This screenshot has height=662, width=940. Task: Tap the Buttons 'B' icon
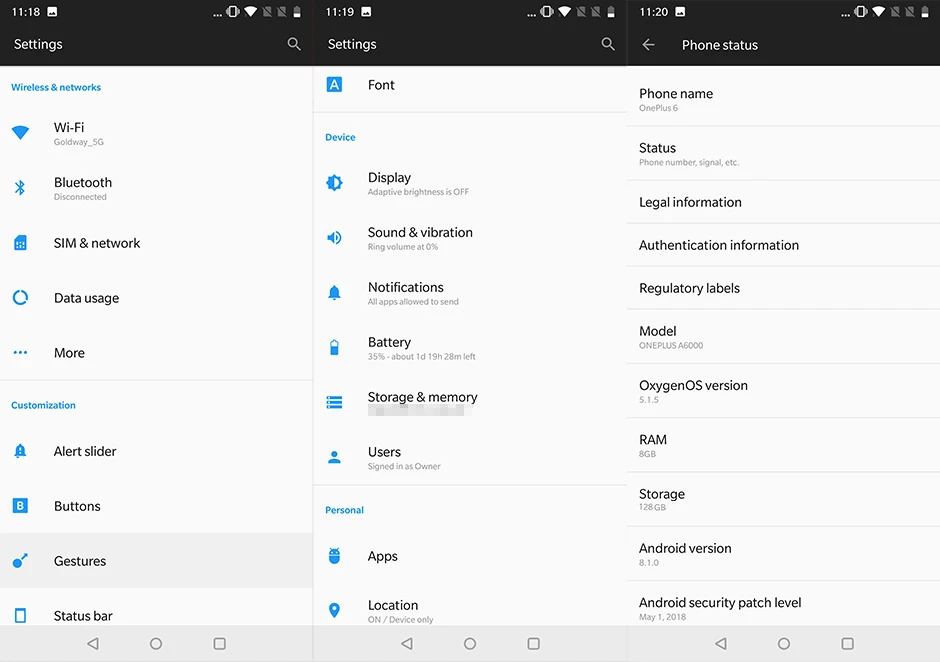pos(20,505)
